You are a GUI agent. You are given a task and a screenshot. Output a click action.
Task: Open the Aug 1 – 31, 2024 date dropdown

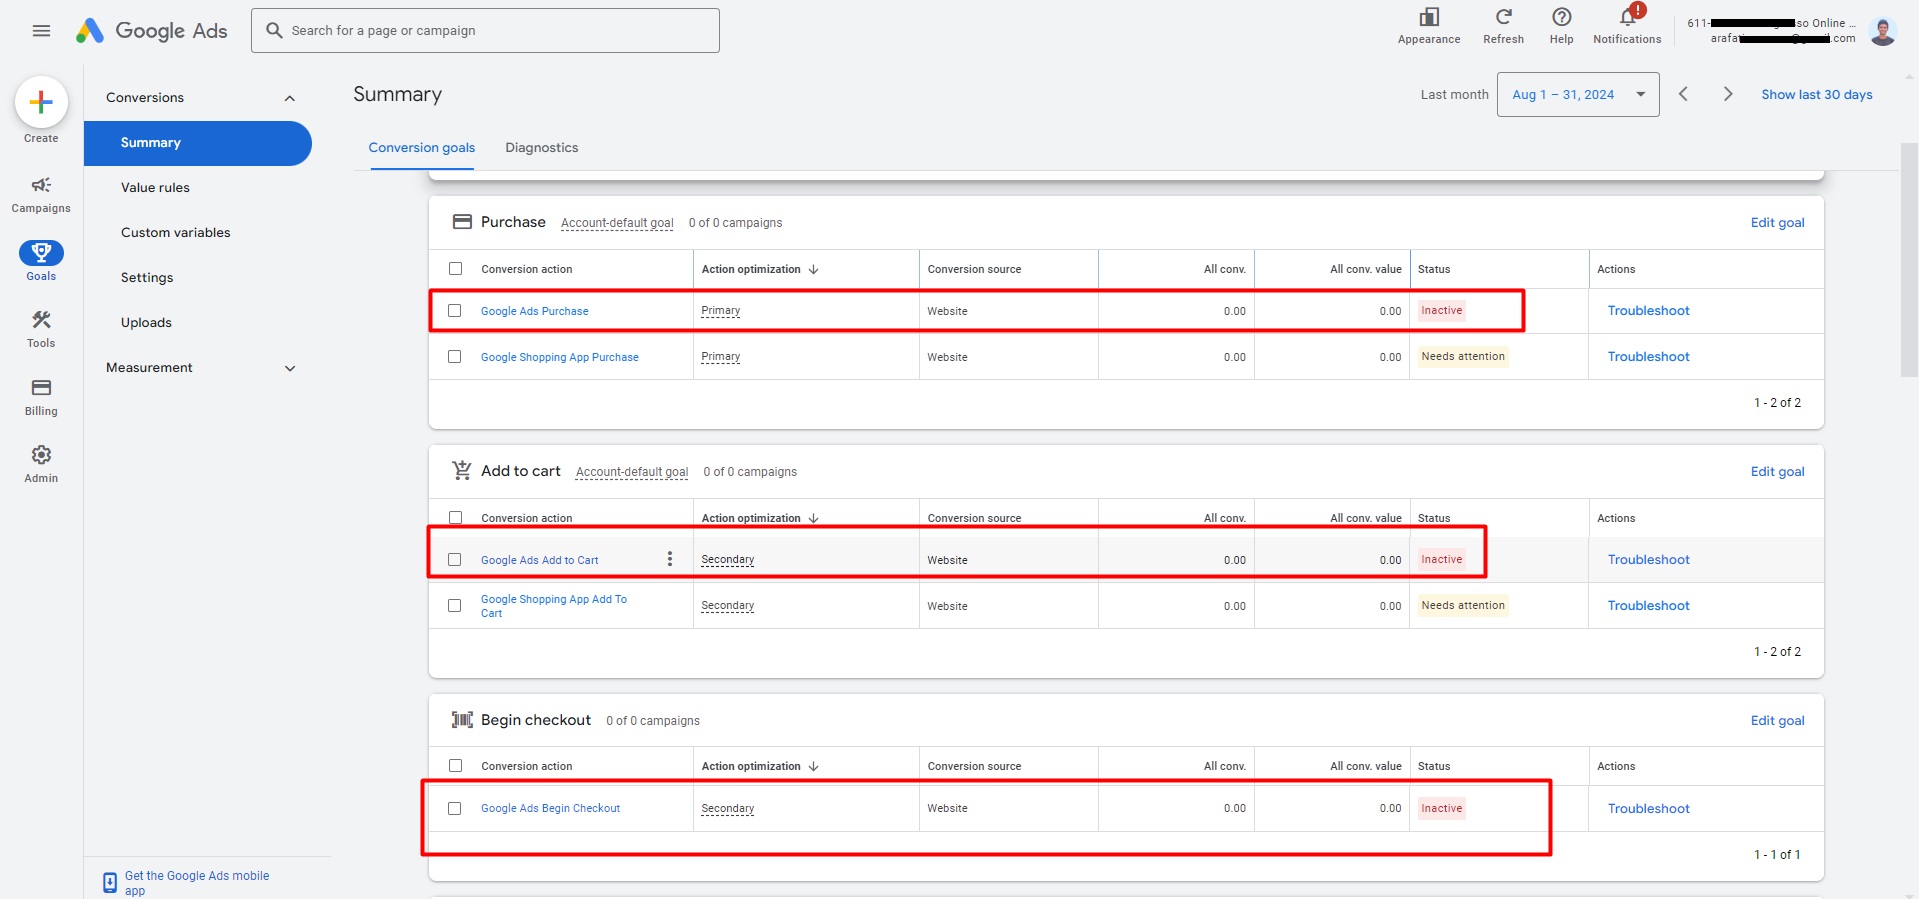pyautogui.click(x=1577, y=94)
